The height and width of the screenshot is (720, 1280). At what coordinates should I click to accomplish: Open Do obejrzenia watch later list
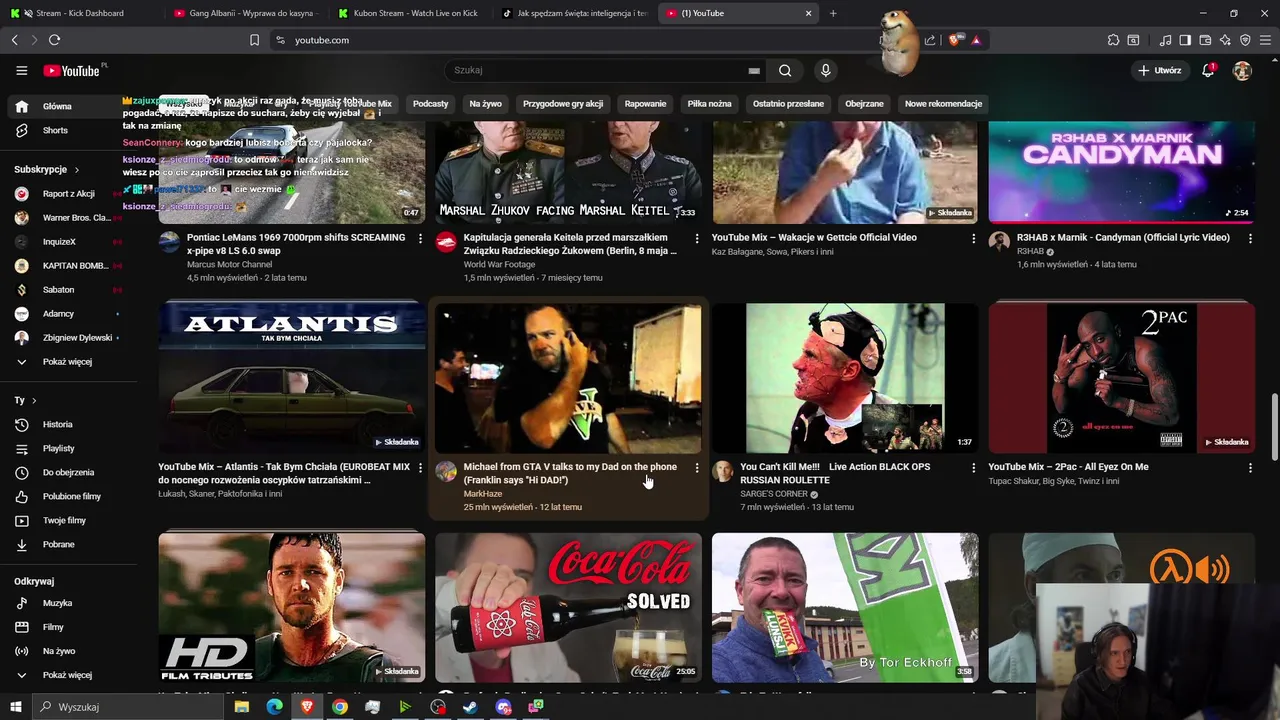pyautogui.click(x=69, y=472)
